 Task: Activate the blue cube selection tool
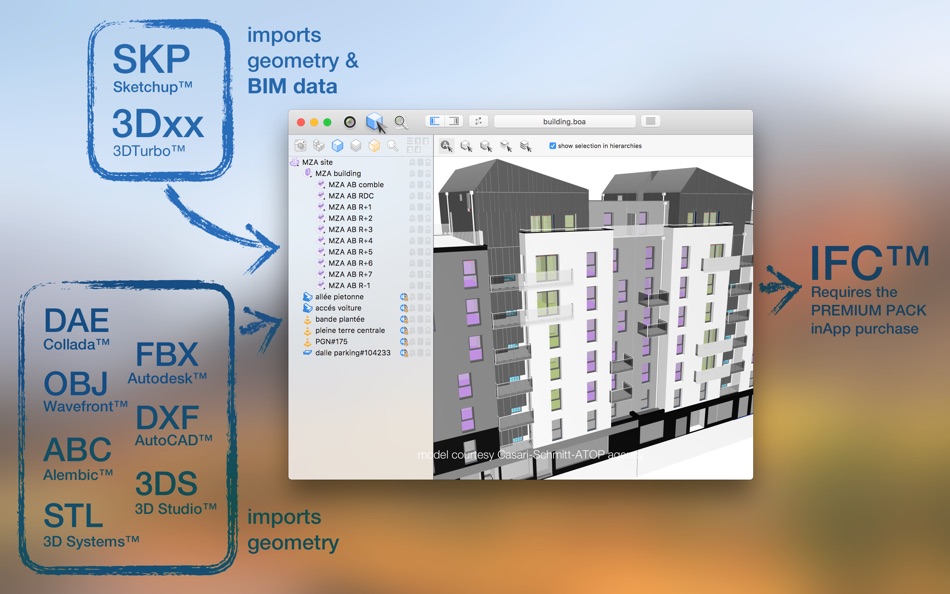tap(376, 122)
